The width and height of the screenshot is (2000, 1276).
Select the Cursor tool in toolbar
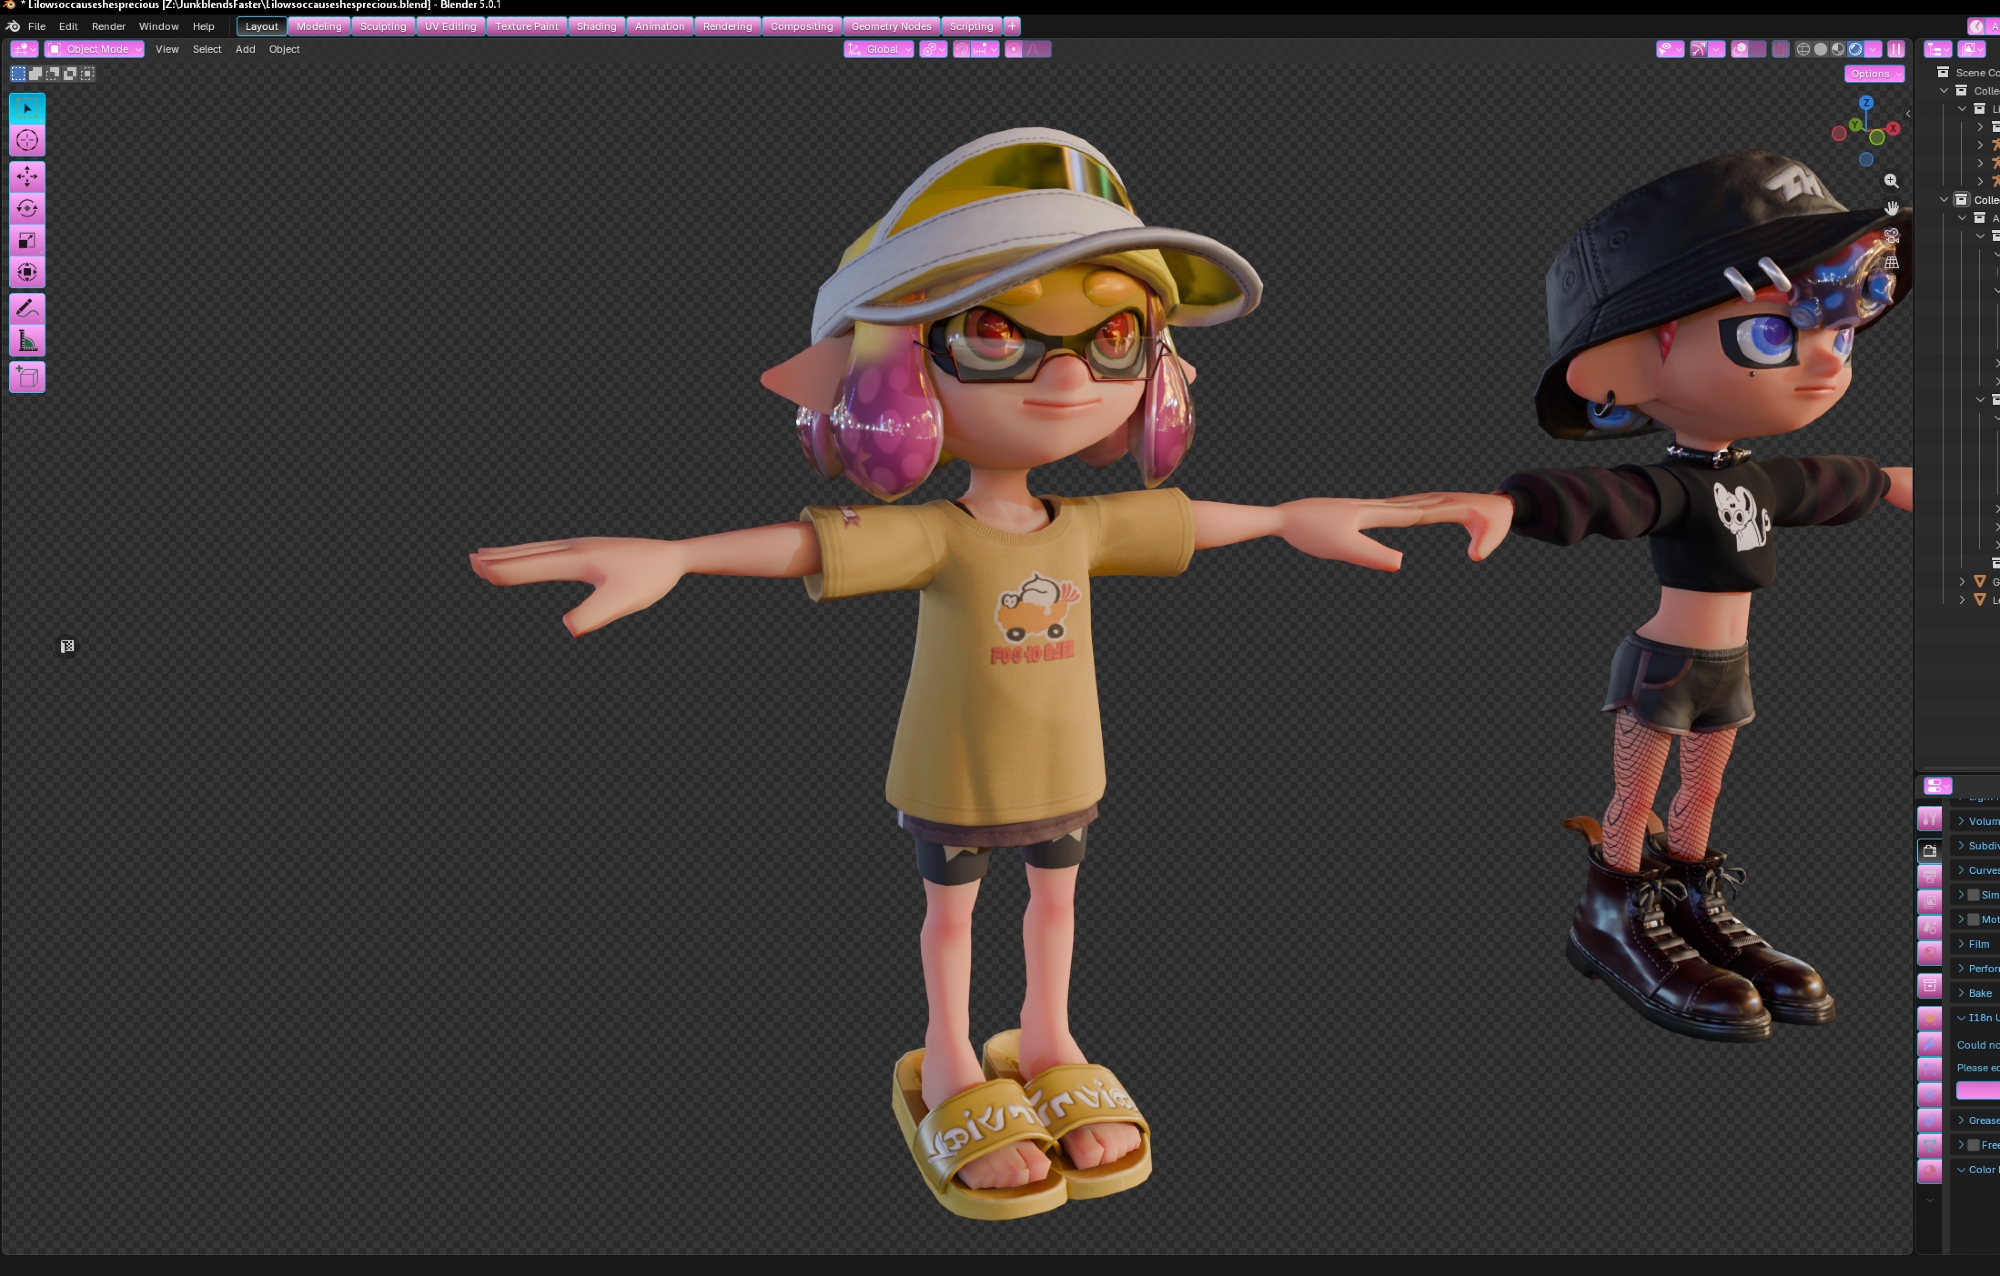[27, 141]
